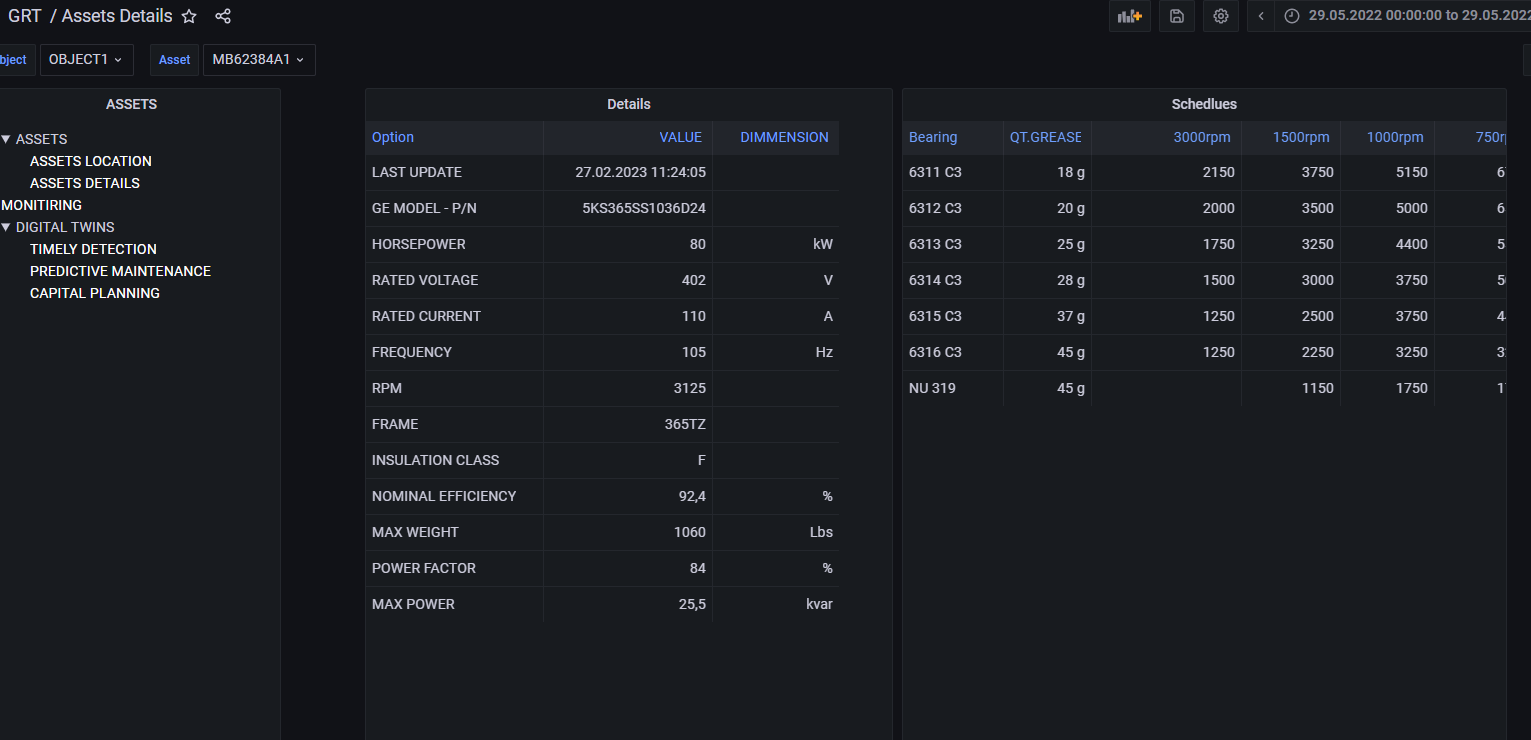Image resolution: width=1531 pixels, height=740 pixels.
Task: Go to ASSETS DETAILS in sidebar
Action: coord(85,183)
